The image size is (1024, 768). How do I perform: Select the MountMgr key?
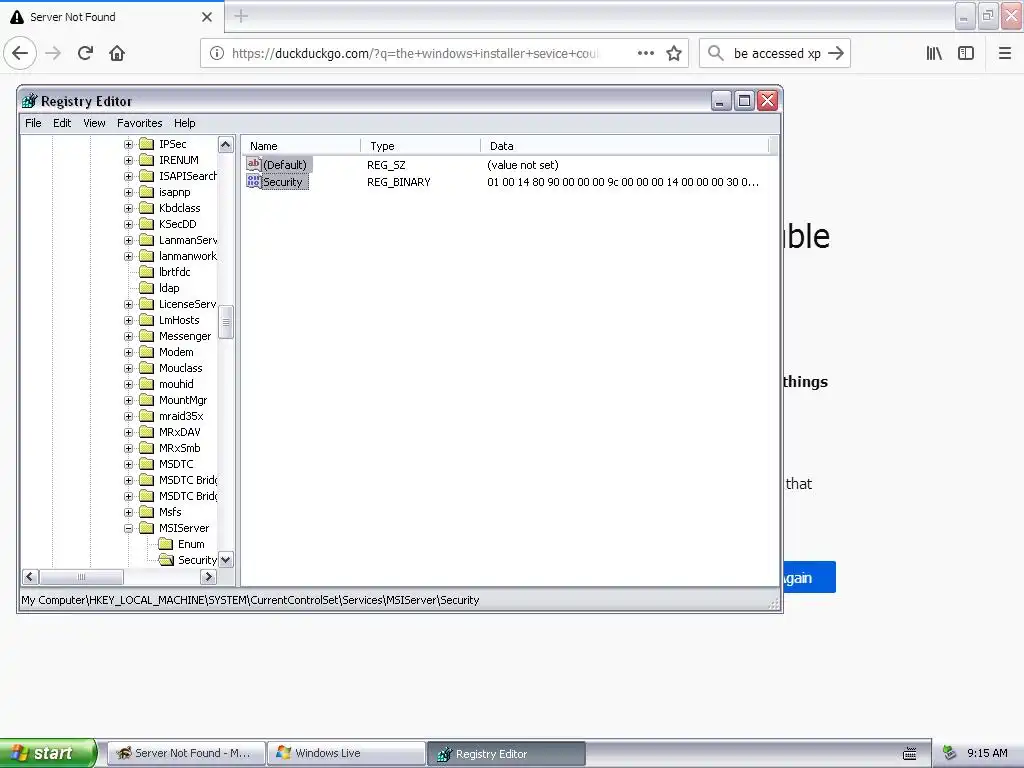tap(183, 400)
